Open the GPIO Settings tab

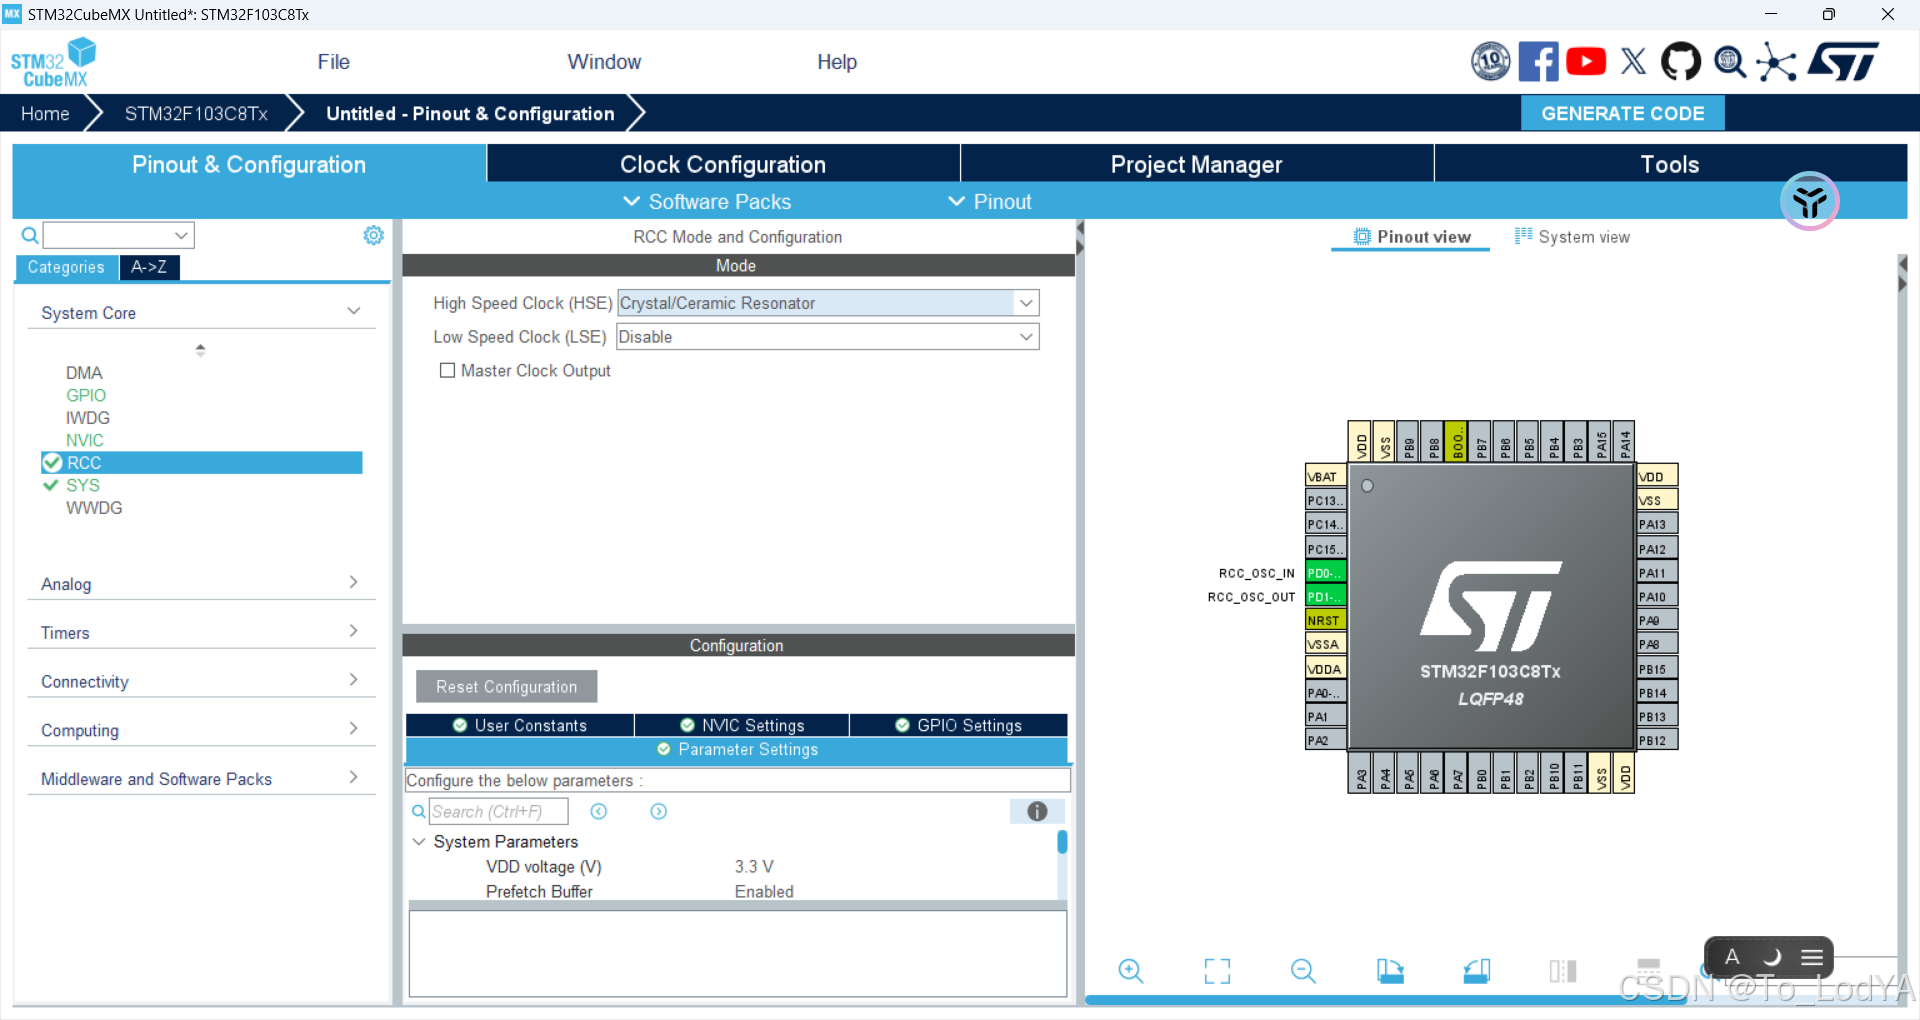coord(959,725)
